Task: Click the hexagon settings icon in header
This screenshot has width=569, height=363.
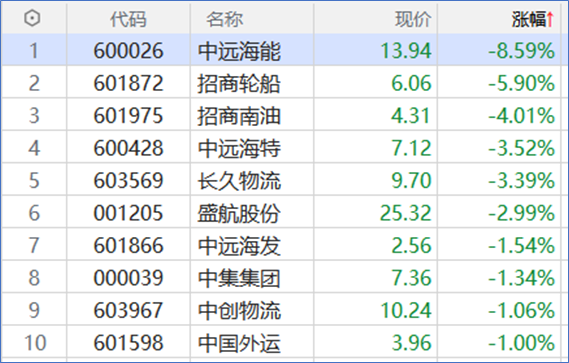Action: click(32, 18)
